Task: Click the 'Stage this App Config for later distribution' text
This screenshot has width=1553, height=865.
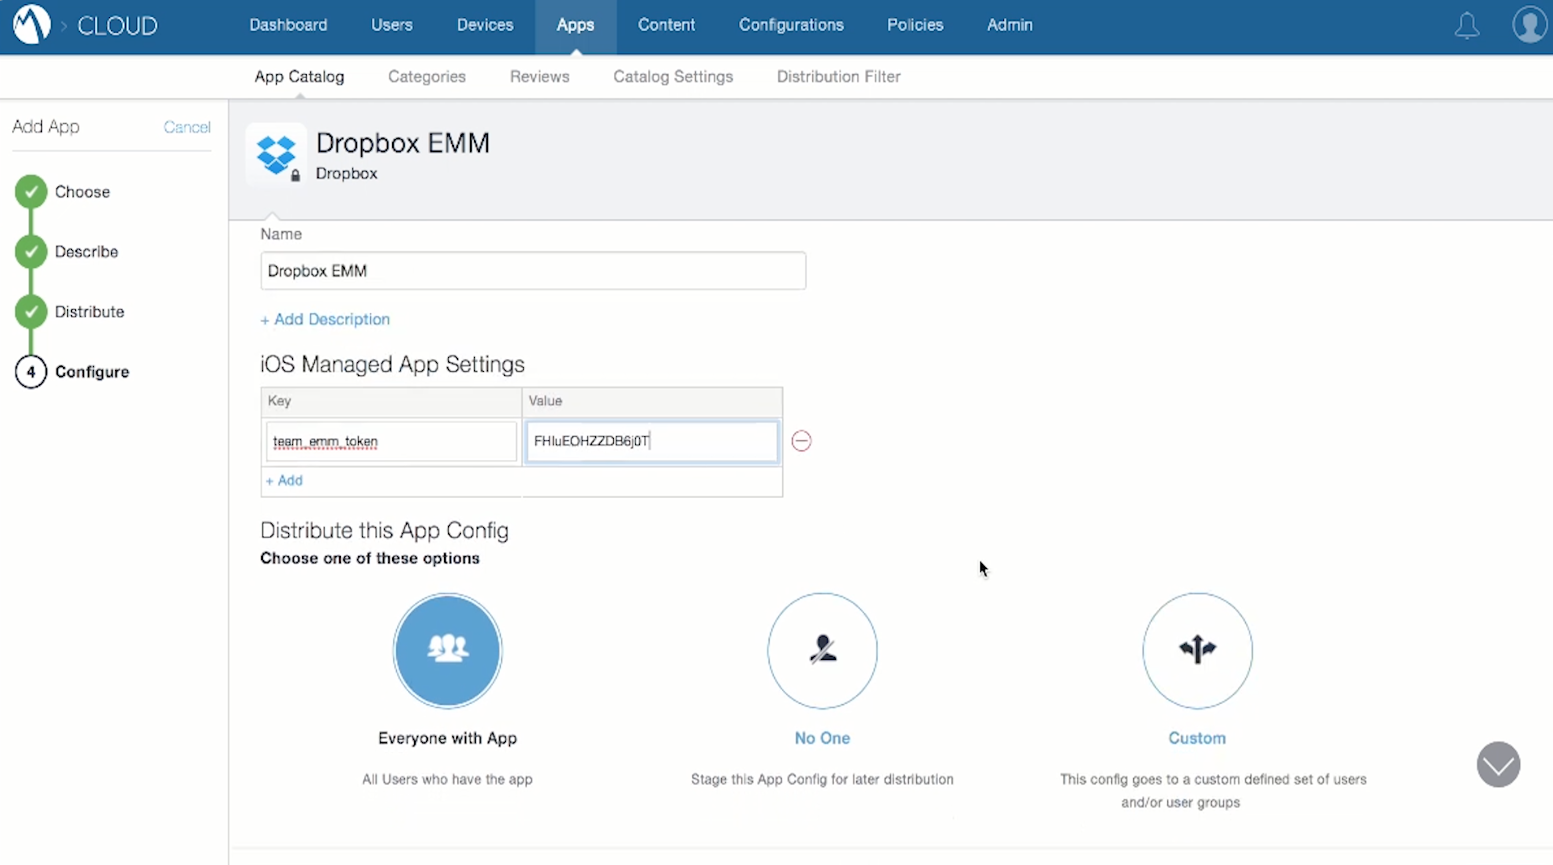Action: [822, 779]
